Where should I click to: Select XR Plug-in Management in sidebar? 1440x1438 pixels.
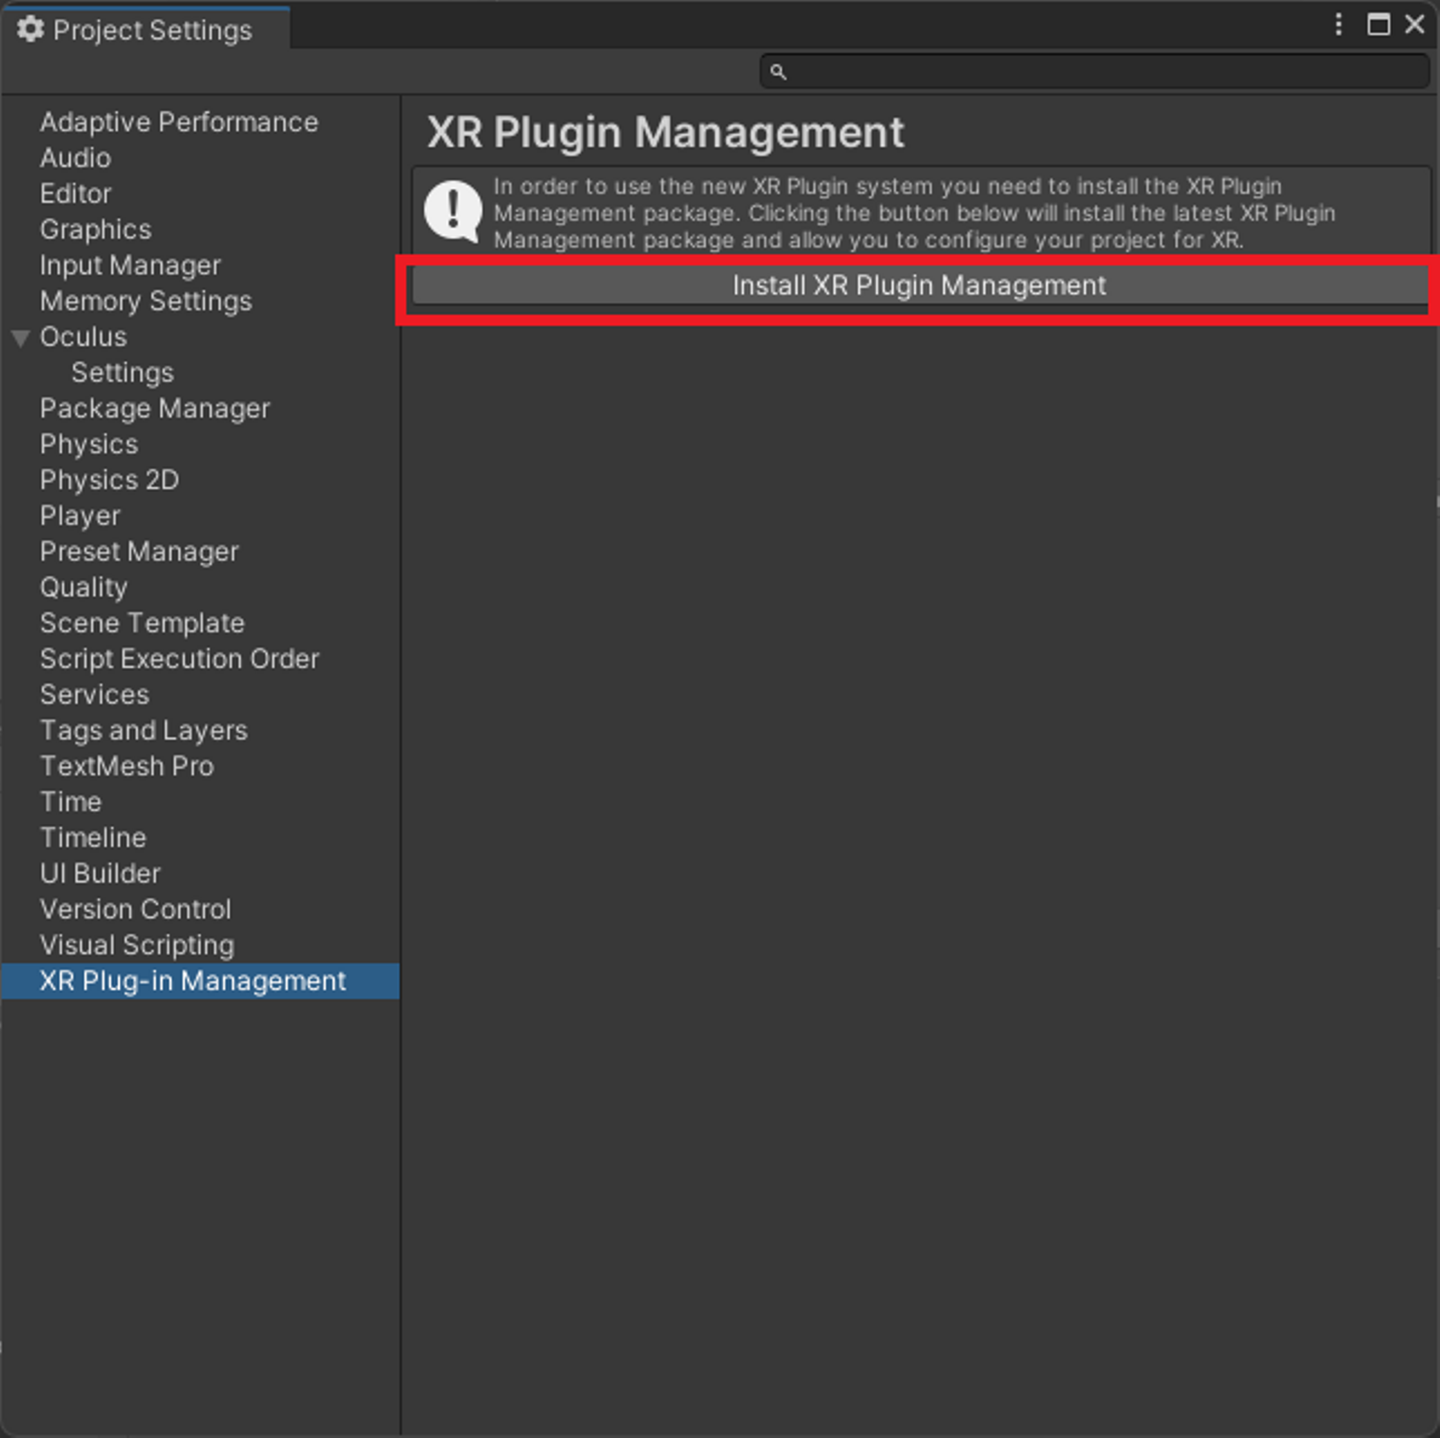[x=192, y=981]
